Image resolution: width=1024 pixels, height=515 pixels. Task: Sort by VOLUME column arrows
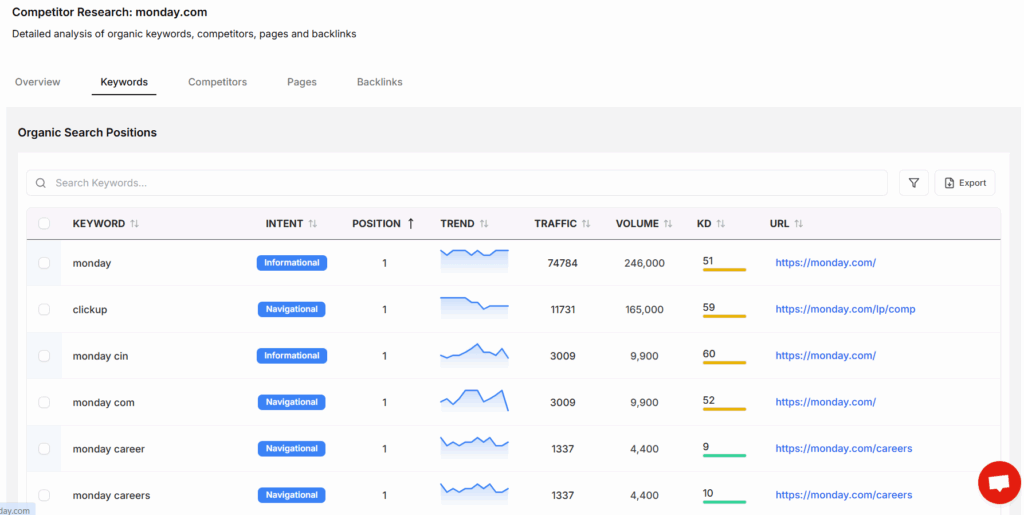tap(668, 223)
